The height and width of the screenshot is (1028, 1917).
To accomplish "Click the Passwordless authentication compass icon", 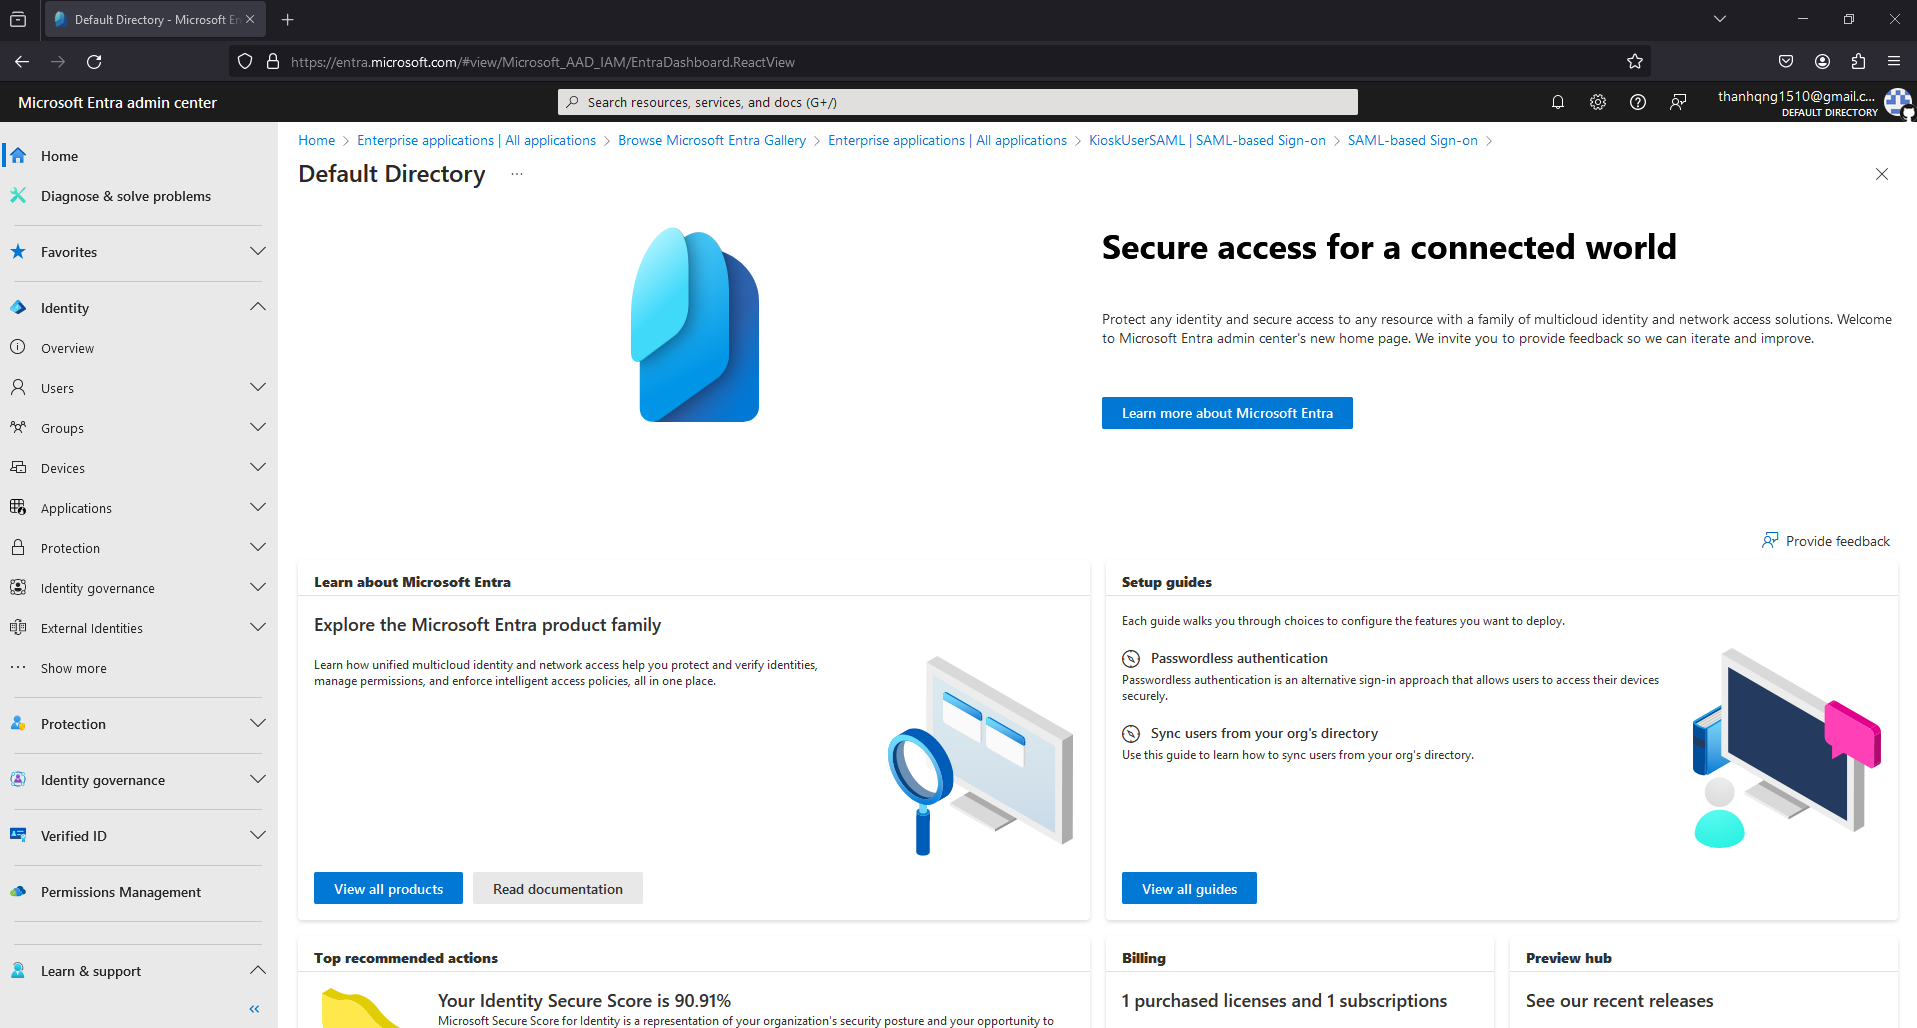I will 1131,659.
